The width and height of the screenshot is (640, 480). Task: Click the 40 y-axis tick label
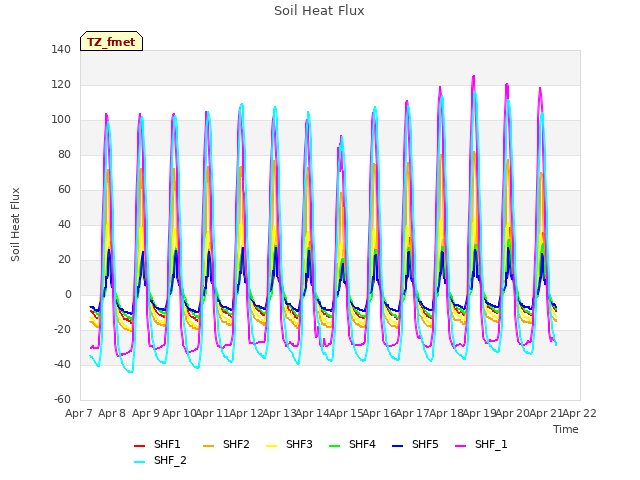point(64,224)
